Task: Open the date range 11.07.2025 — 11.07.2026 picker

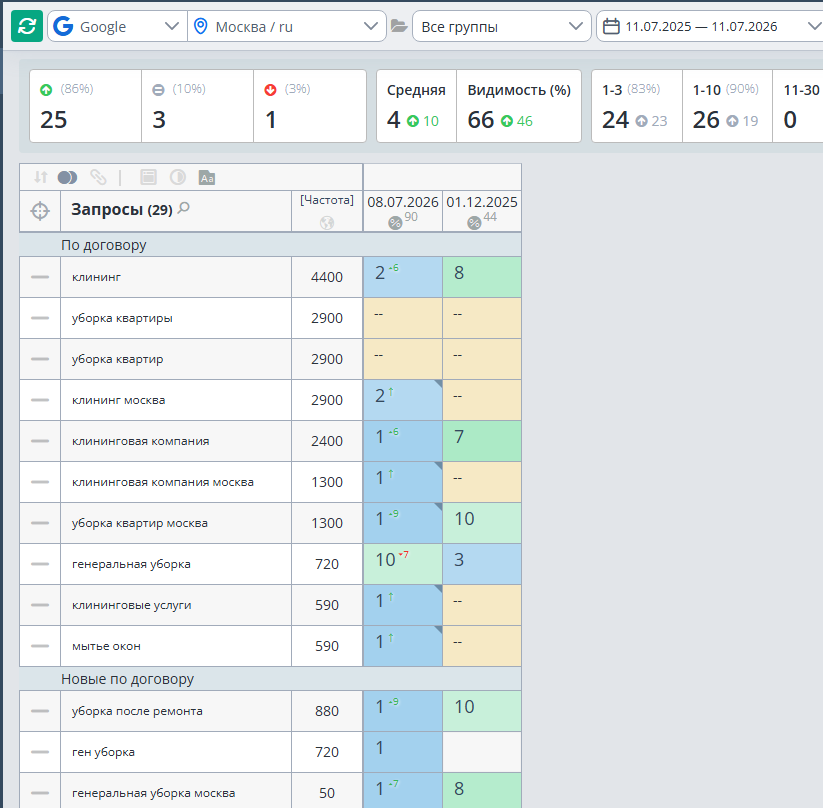Action: [x=710, y=26]
